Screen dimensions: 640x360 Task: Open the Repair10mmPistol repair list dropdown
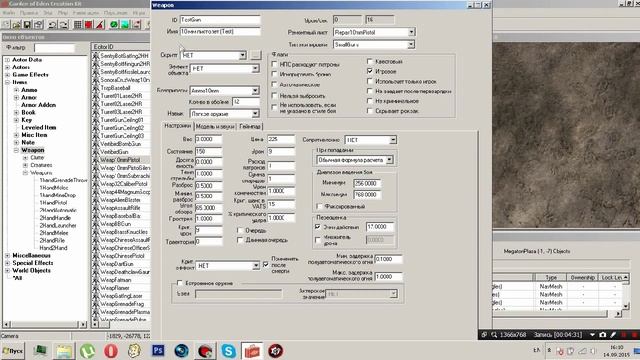click(x=411, y=32)
